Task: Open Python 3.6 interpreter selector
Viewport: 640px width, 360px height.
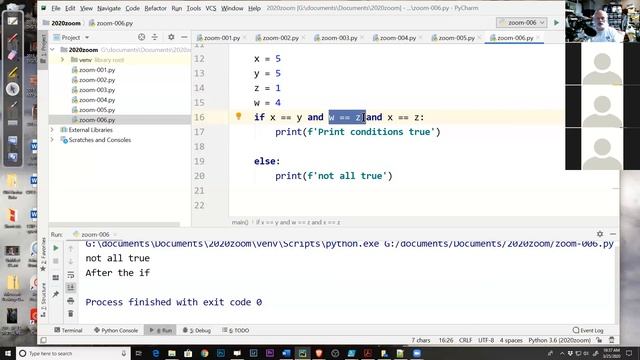Action: 559,340
